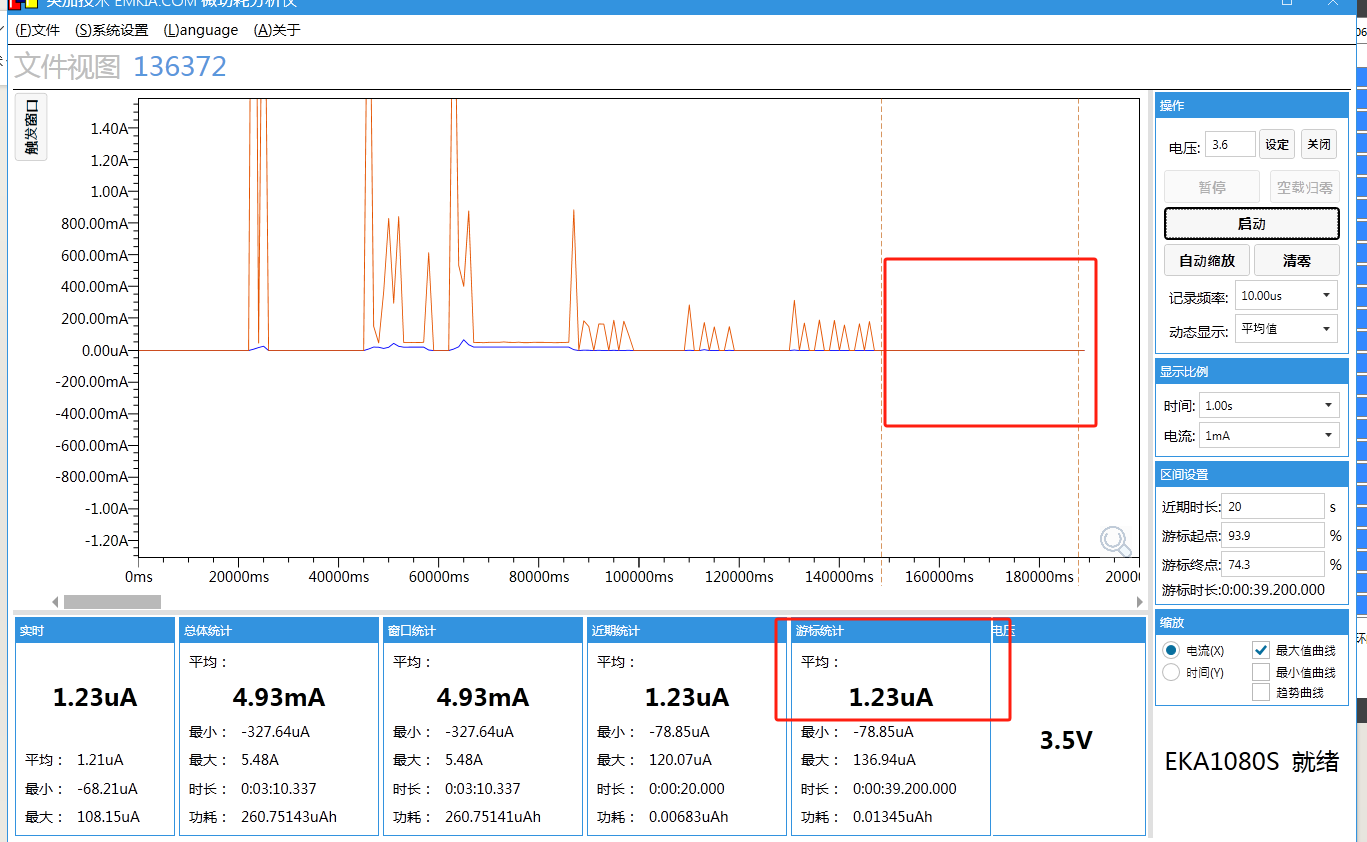Open the (A)关于 menu
The image size is (1367, 842).
277,30
